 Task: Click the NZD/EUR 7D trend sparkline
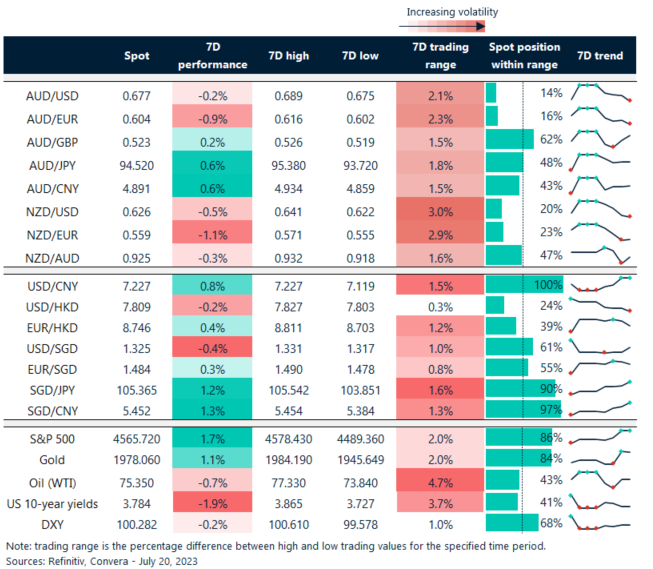601,231
